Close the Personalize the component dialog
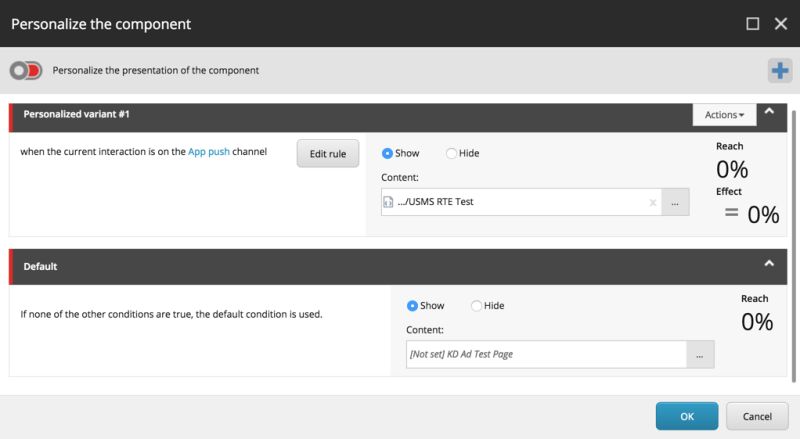The width and height of the screenshot is (800, 439). (x=781, y=23)
